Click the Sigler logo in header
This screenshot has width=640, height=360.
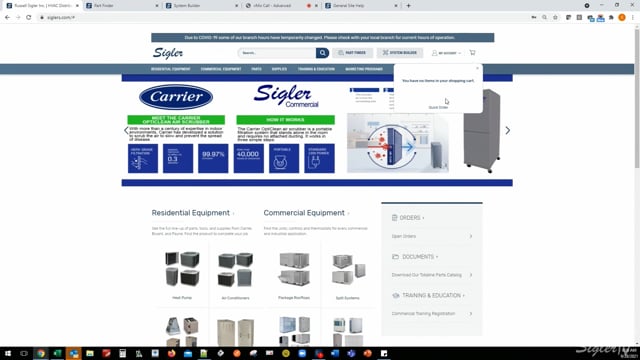(168, 53)
